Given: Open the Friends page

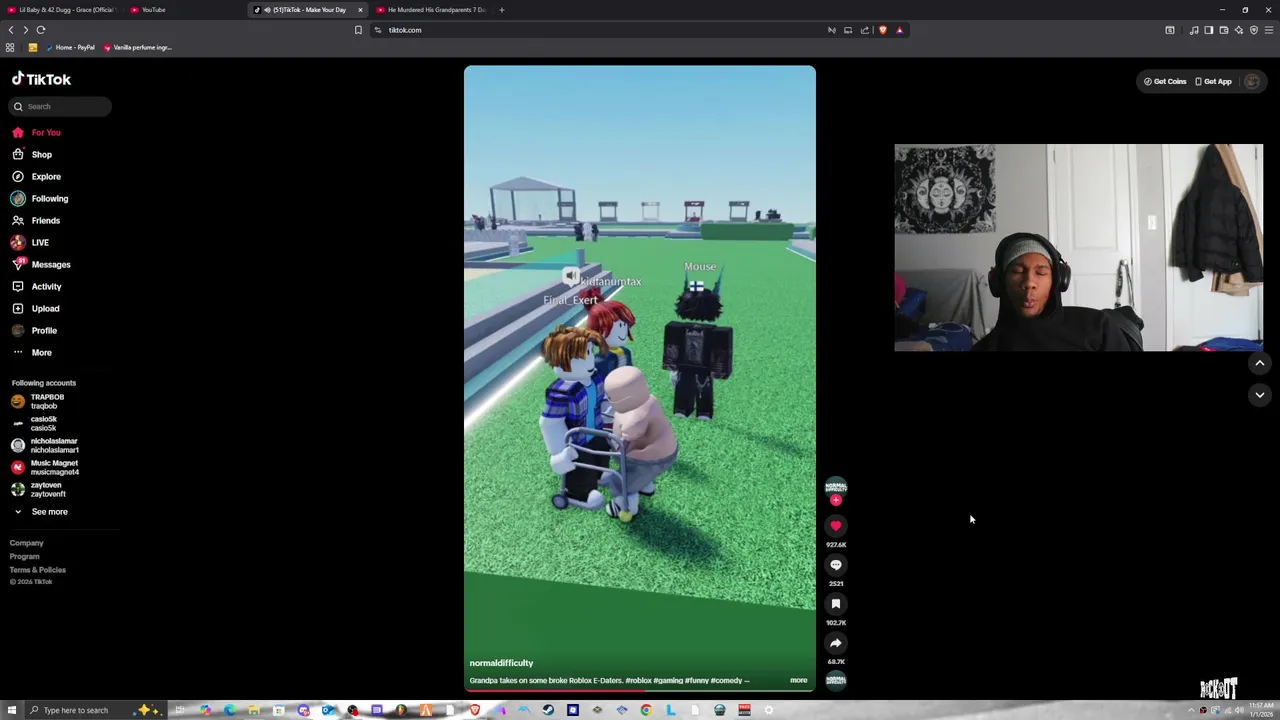Looking at the screenshot, I should [x=36, y=220].
